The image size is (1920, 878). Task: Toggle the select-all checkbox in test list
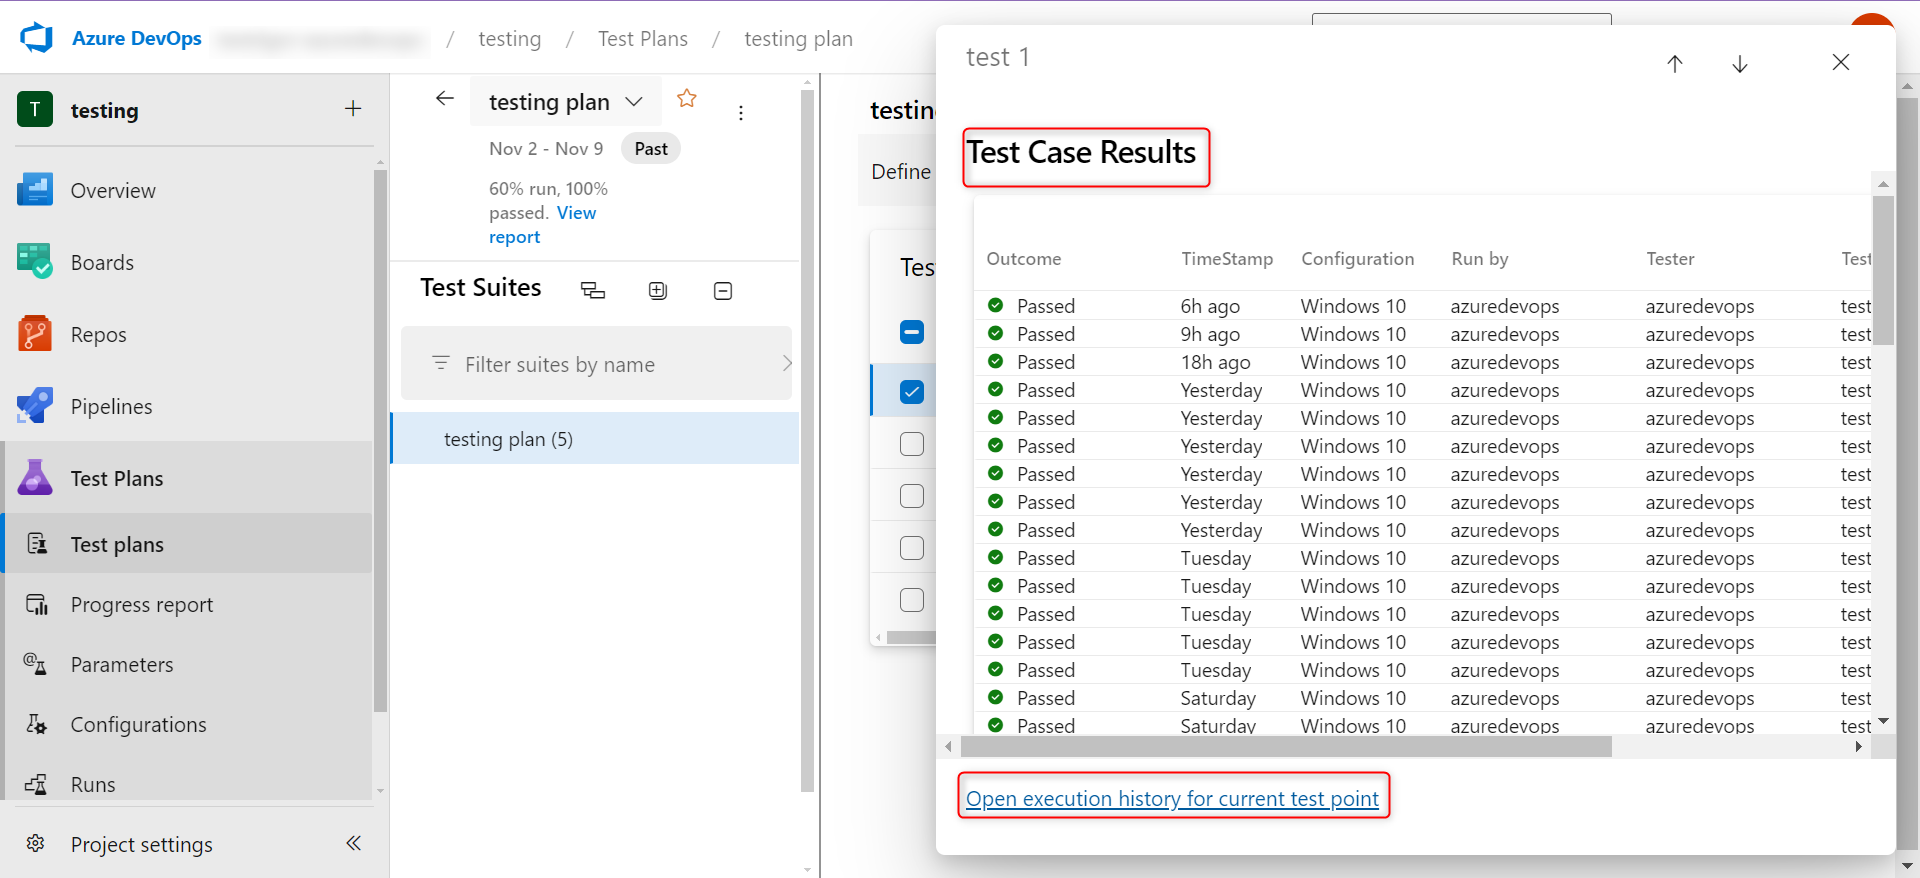pyautogui.click(x=911, y=332)
